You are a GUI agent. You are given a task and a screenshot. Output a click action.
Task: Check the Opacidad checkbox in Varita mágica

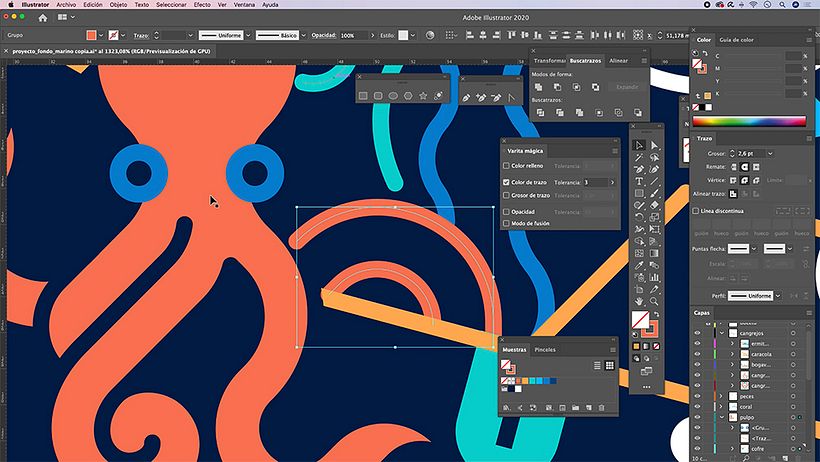[x=506, y=212]
